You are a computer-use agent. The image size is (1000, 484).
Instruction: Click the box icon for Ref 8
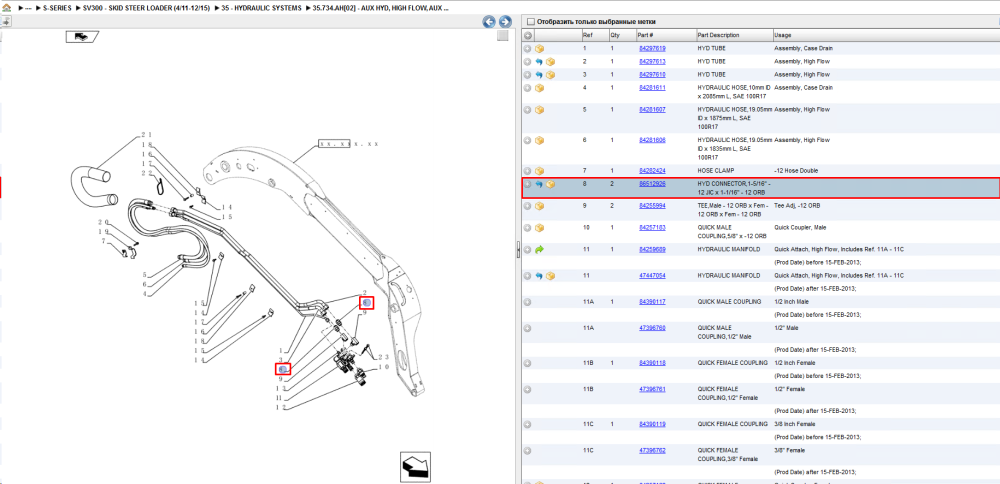pos(550,184)
